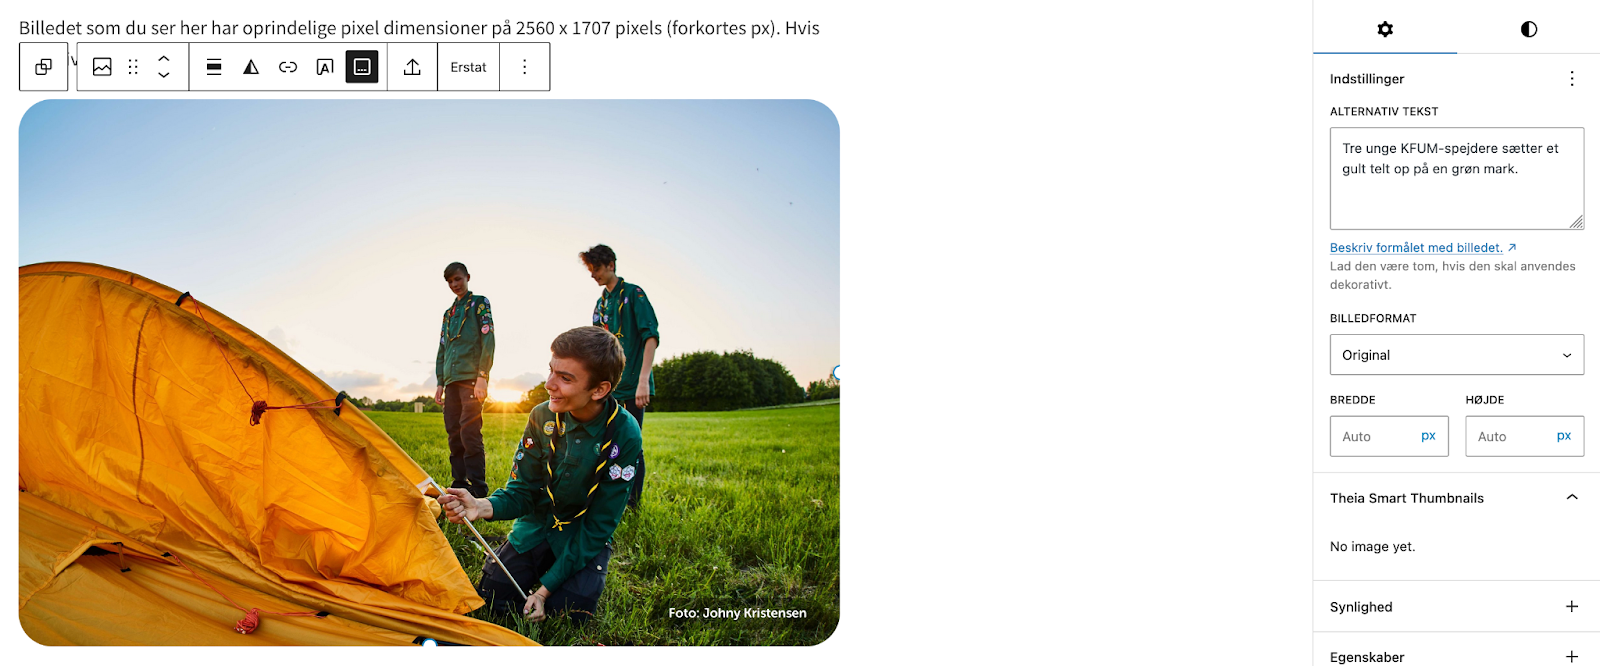This screenshot has width=1600, height=666.
Task: Insert a link with the chain icon
Action: point(288,67)
